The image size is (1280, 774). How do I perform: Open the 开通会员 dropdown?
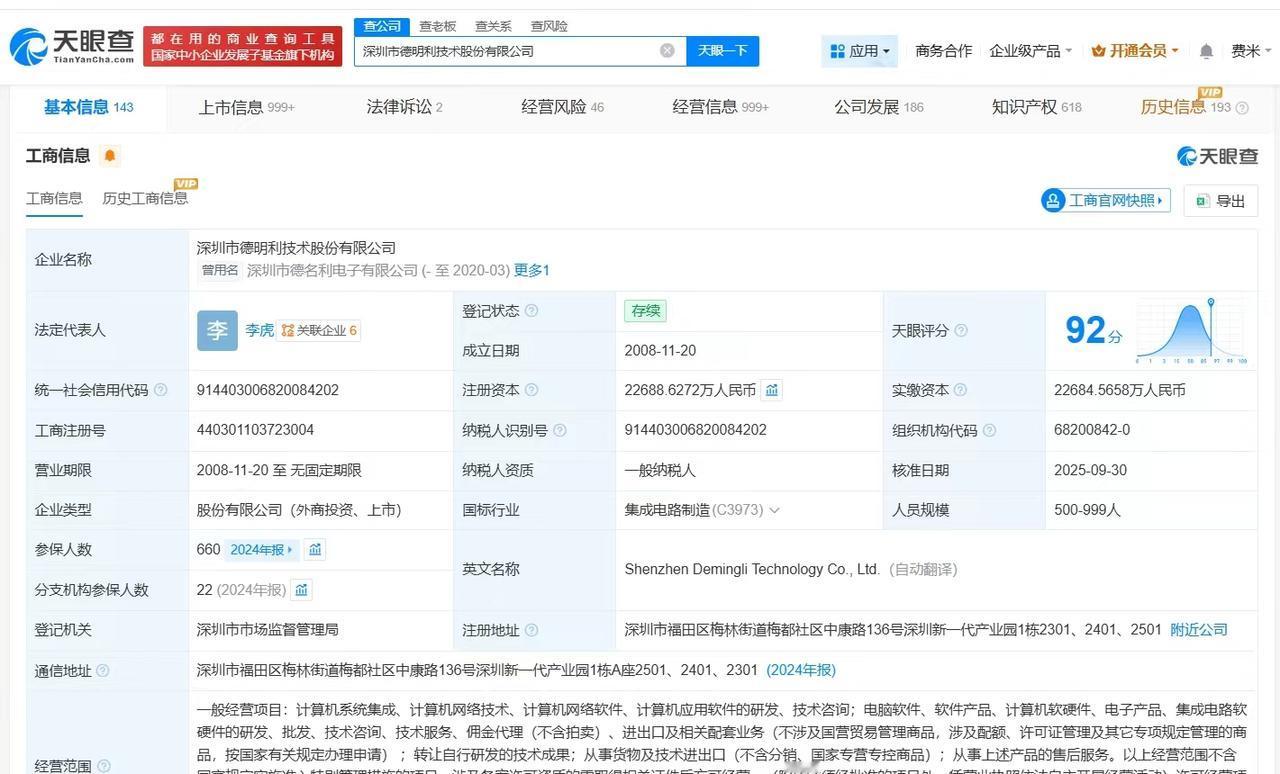click(x=1135, y=51)
